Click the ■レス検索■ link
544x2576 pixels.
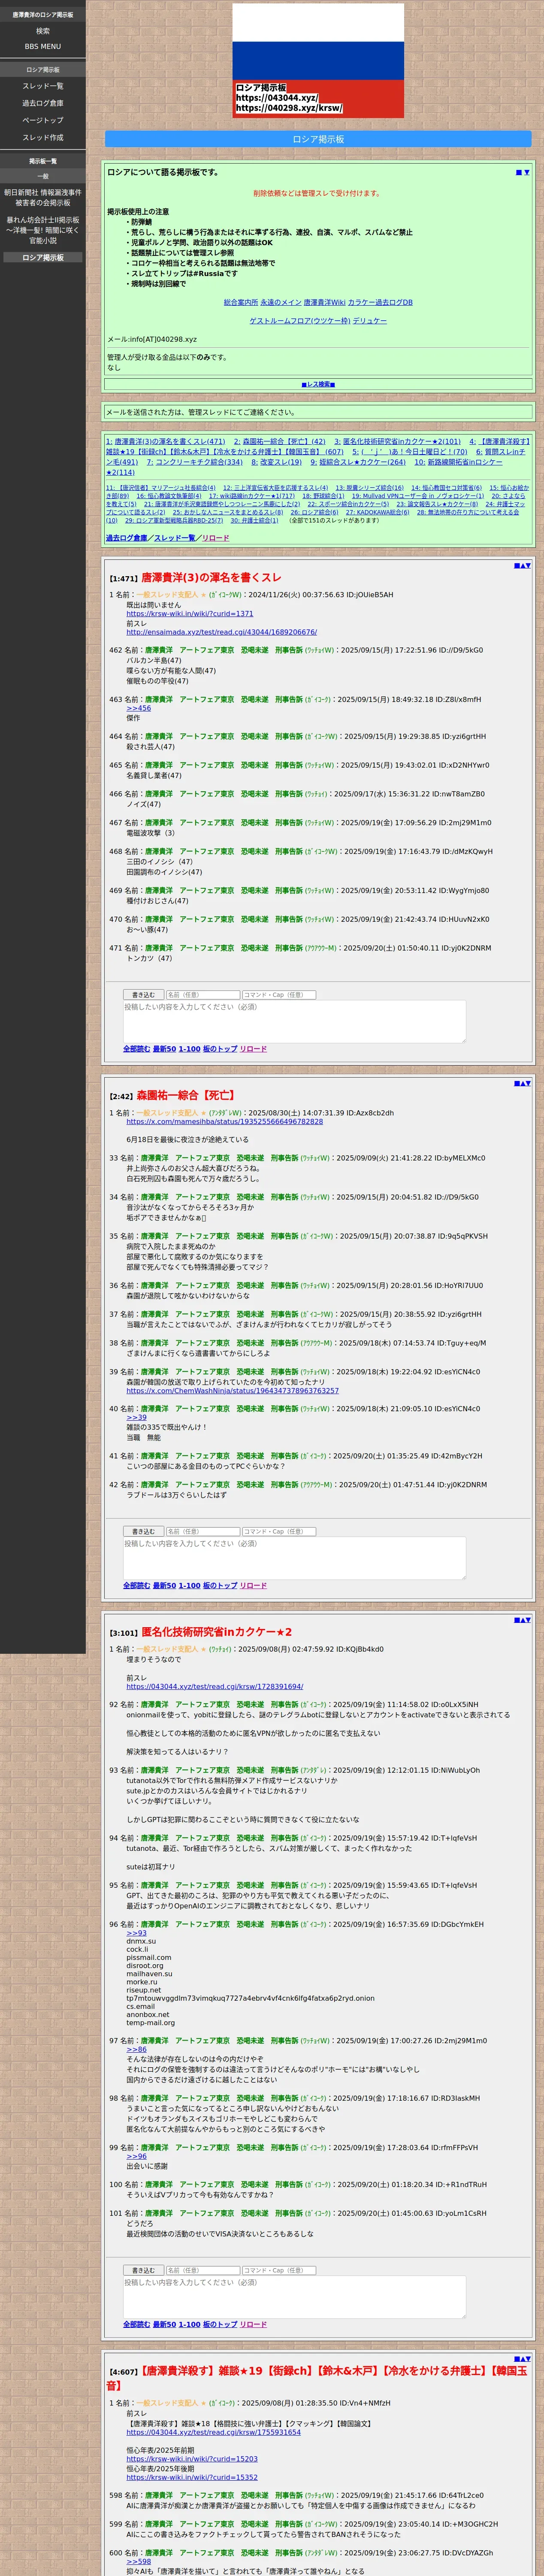[318, 384]
